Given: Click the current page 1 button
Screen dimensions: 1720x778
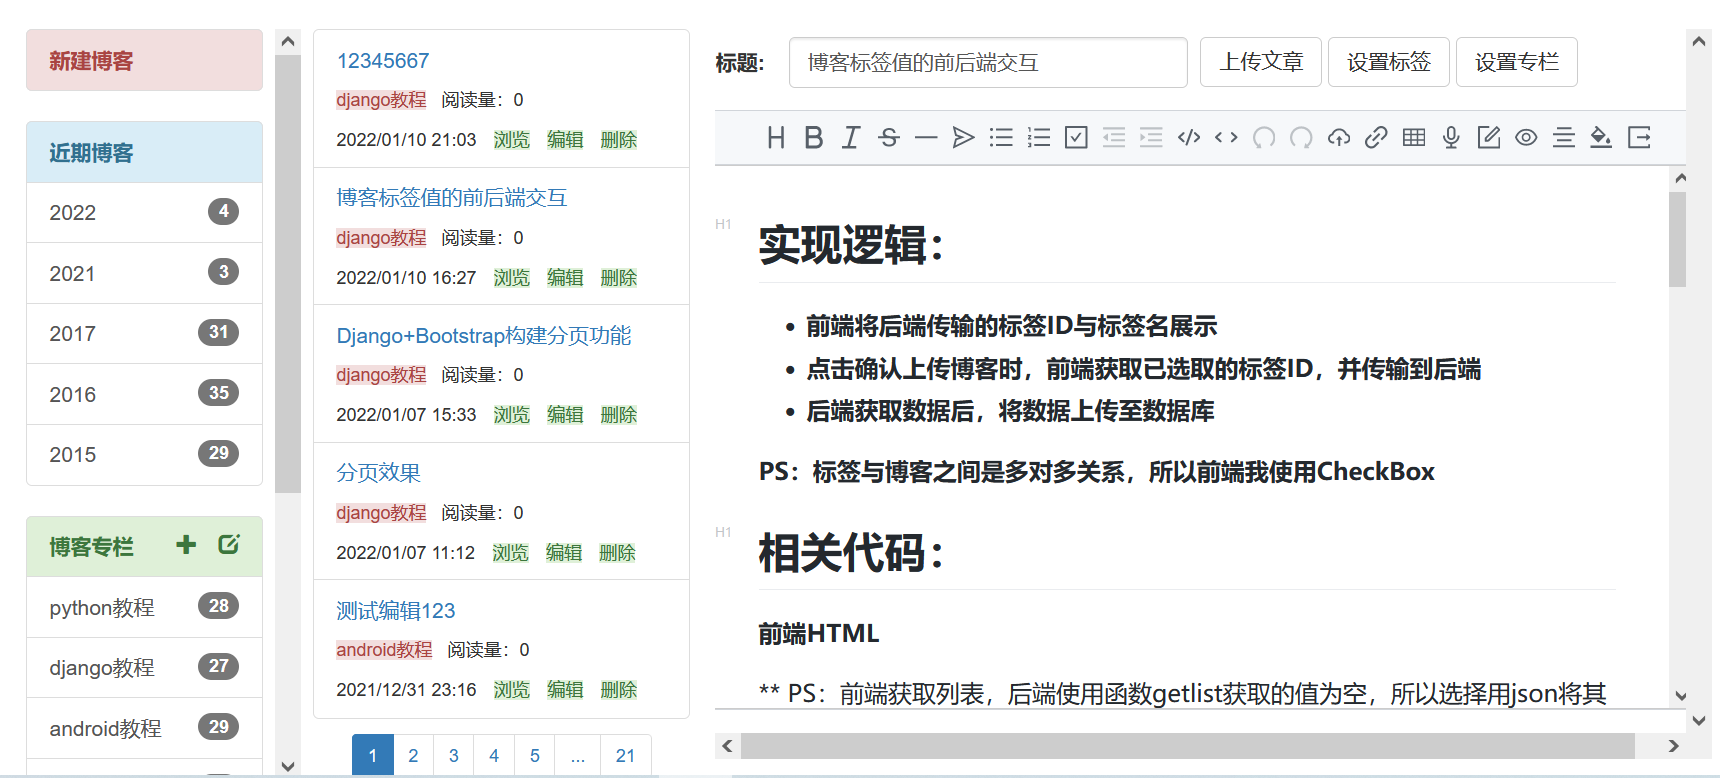Looking at the screenshot, I should pos(373,755).
